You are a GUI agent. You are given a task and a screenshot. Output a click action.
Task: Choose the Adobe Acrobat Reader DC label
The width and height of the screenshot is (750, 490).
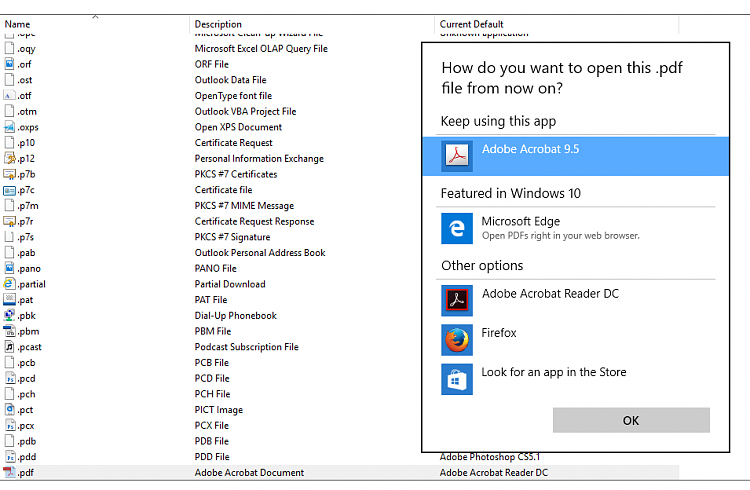[550, 293]
